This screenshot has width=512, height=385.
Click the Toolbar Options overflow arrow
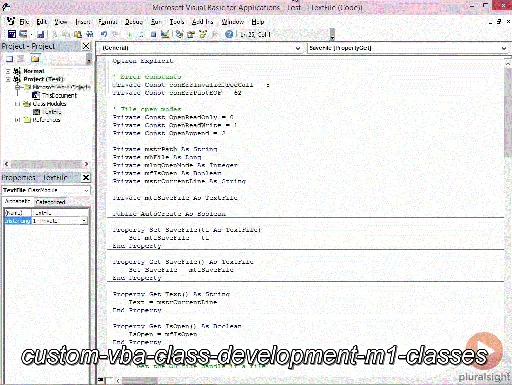pos(332,34)
